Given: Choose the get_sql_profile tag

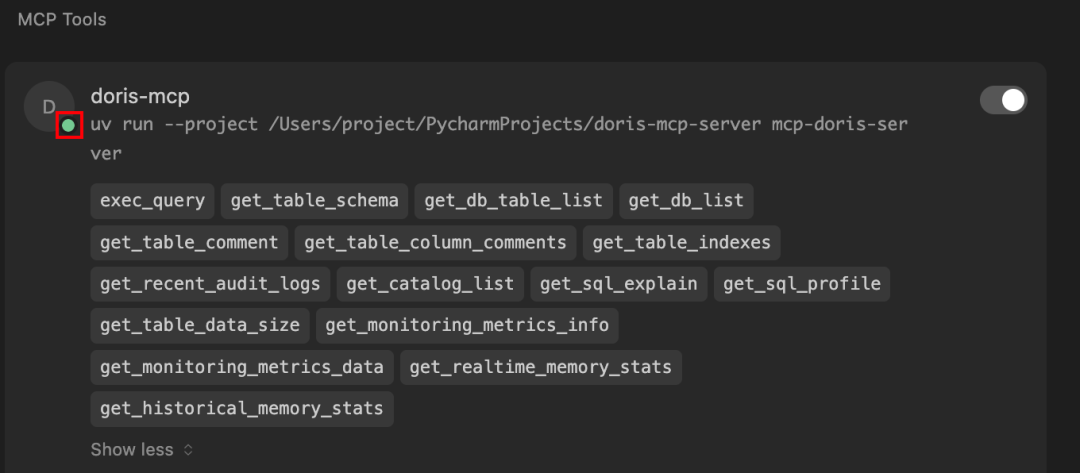Looking at the screenshot, I should [x=802, y=284].
